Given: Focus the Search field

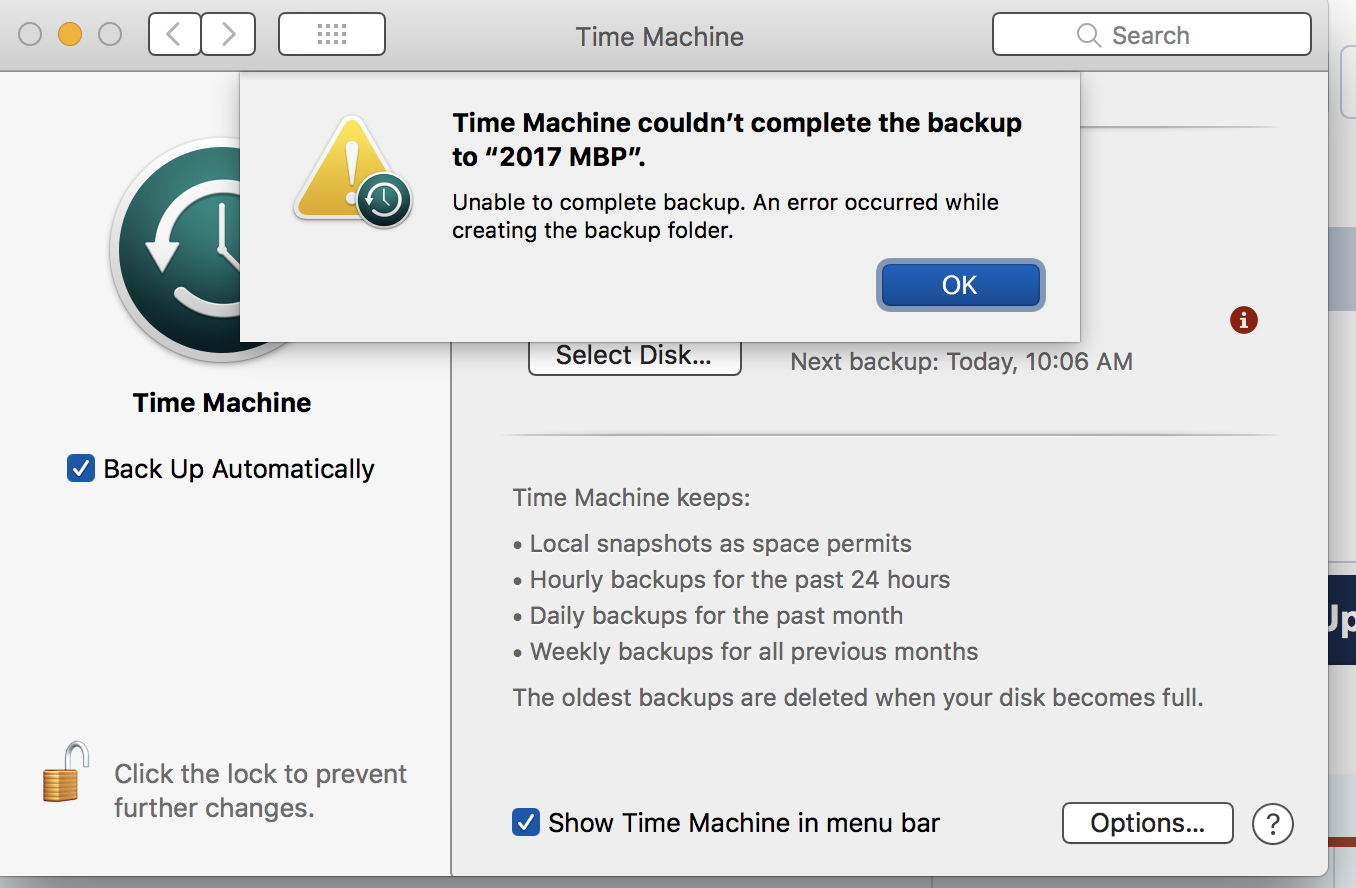Looking at the screenshot, I should 1151,35.
